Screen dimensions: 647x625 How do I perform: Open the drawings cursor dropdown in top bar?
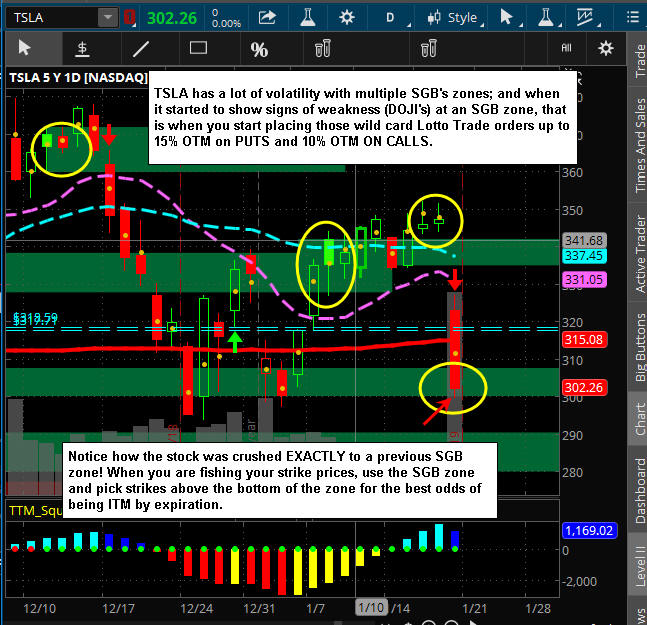pyautogui.click(x=509, y=18)
